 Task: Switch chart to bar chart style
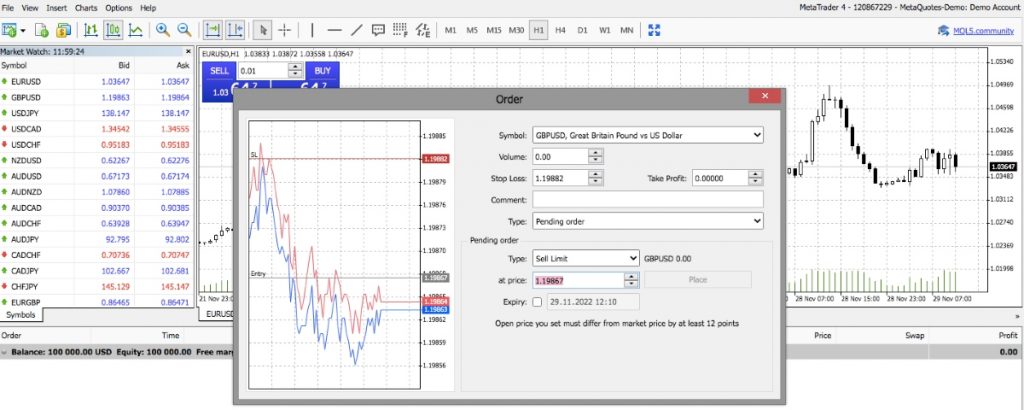tap(91, 30)
